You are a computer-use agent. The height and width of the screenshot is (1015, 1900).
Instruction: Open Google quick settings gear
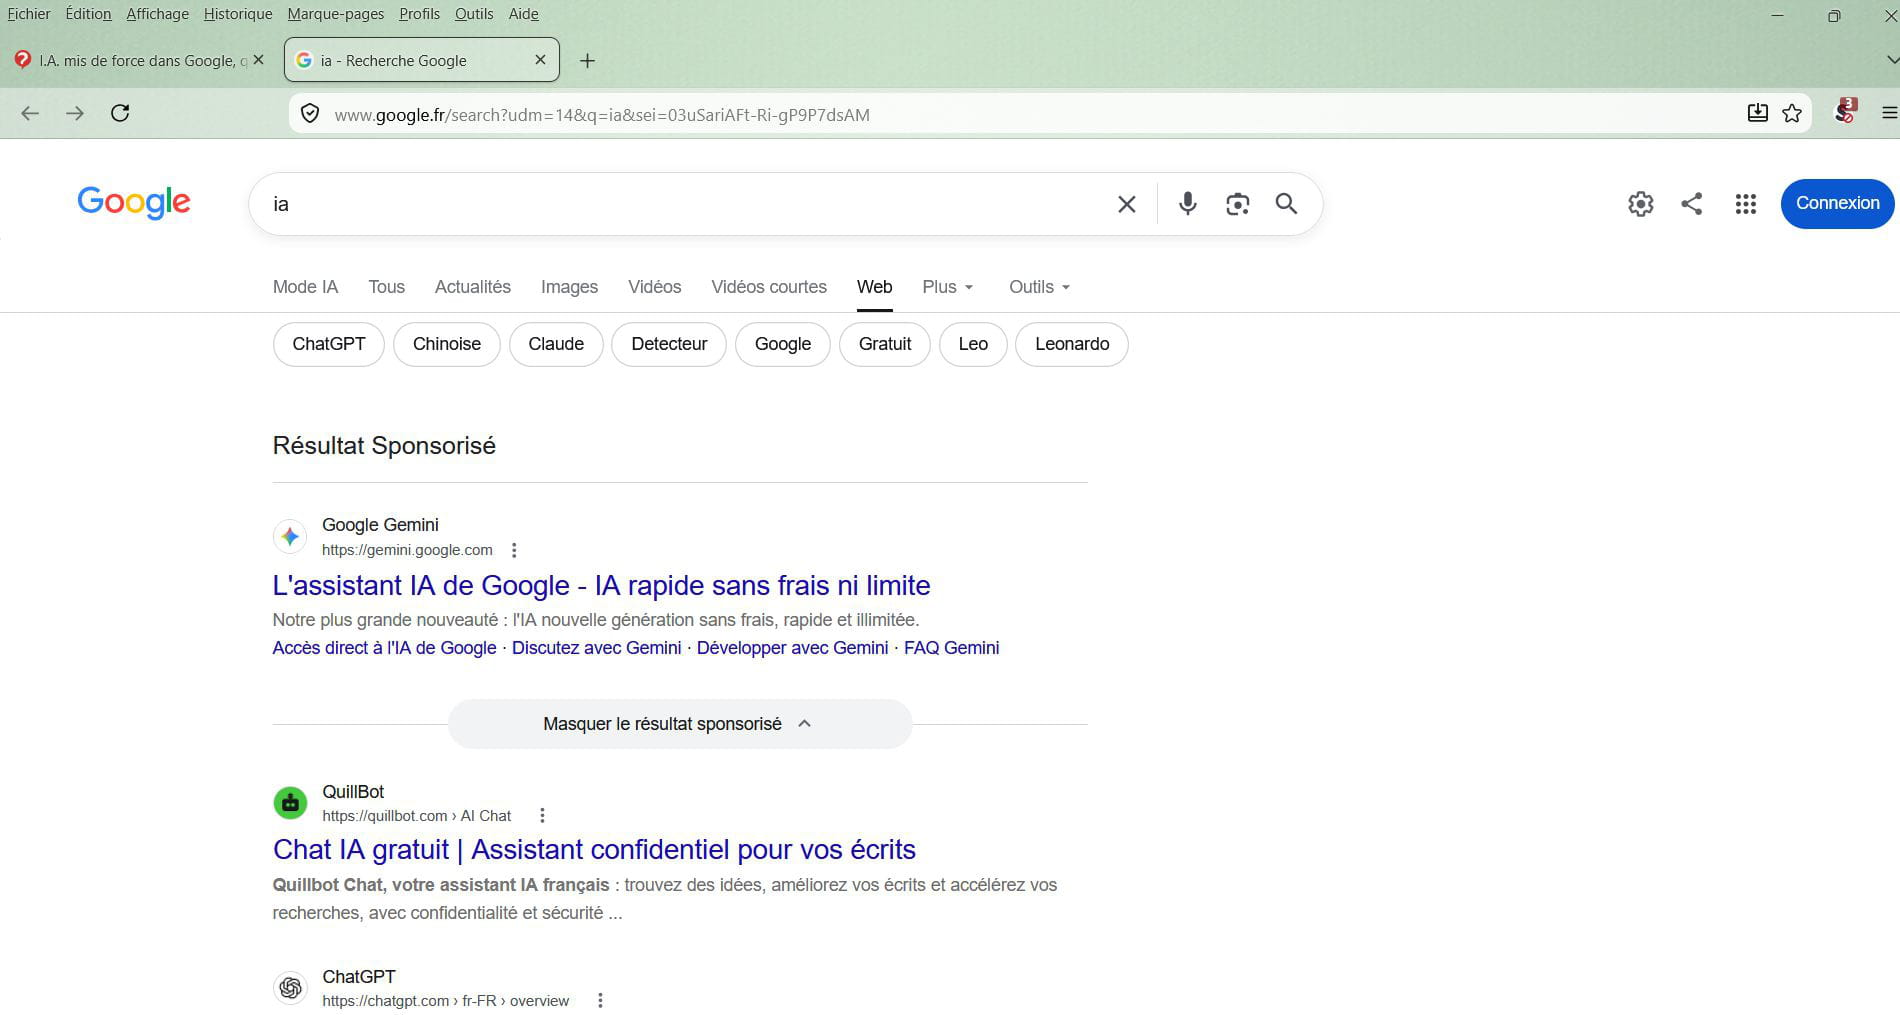point(1640,204)
